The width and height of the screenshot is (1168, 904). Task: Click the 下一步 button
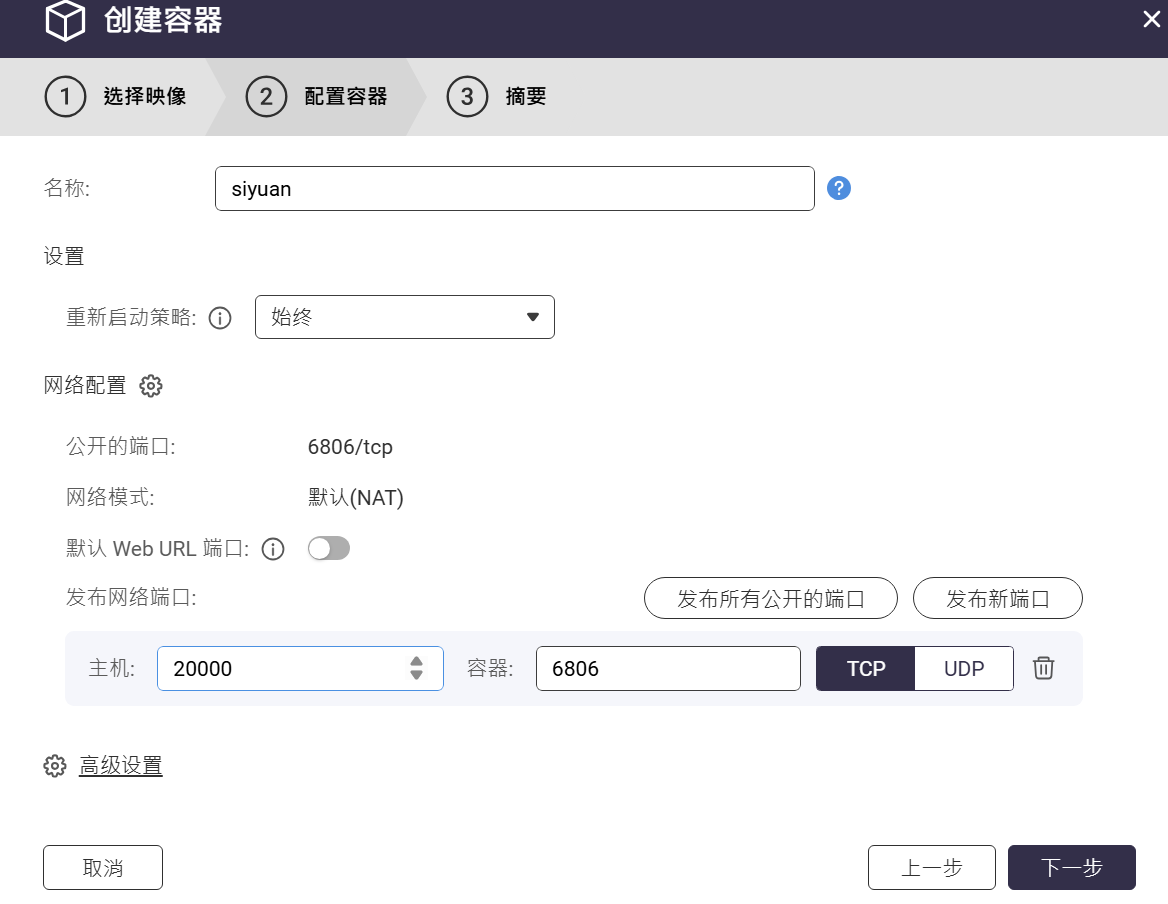point(1071,867)
